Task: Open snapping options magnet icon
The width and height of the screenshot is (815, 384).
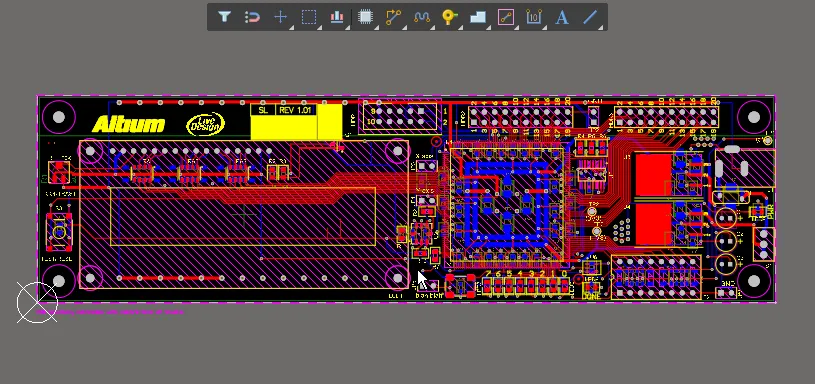Action: click(x=252, y=17)
